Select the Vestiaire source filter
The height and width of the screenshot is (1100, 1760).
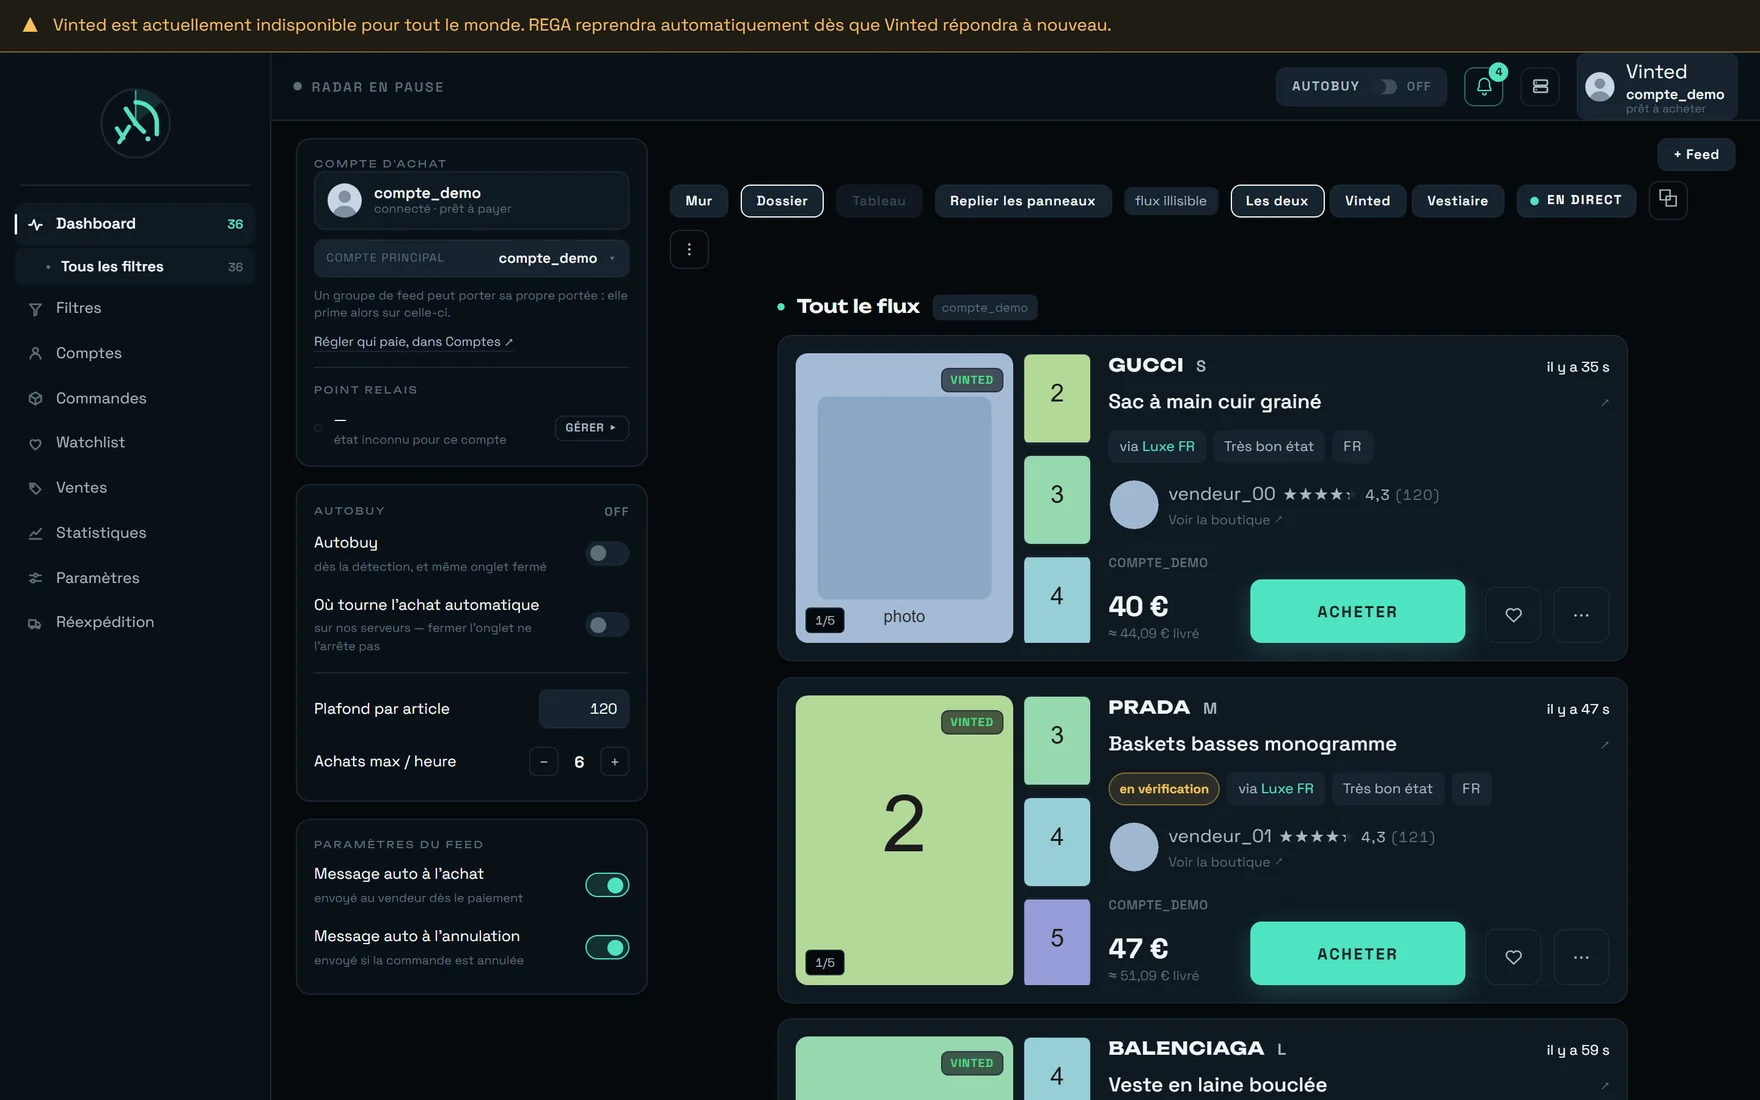1457,201
